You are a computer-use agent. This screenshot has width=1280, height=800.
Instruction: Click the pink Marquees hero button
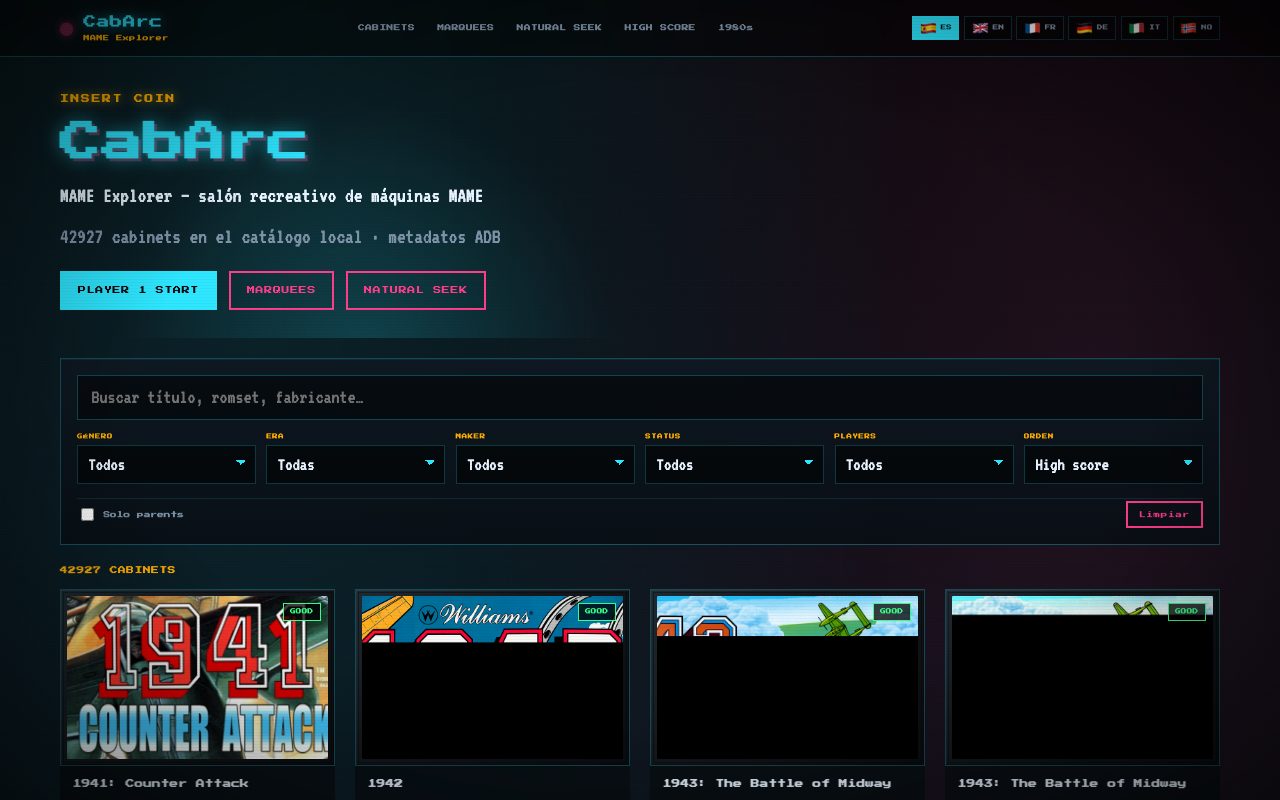click(281, 290)
